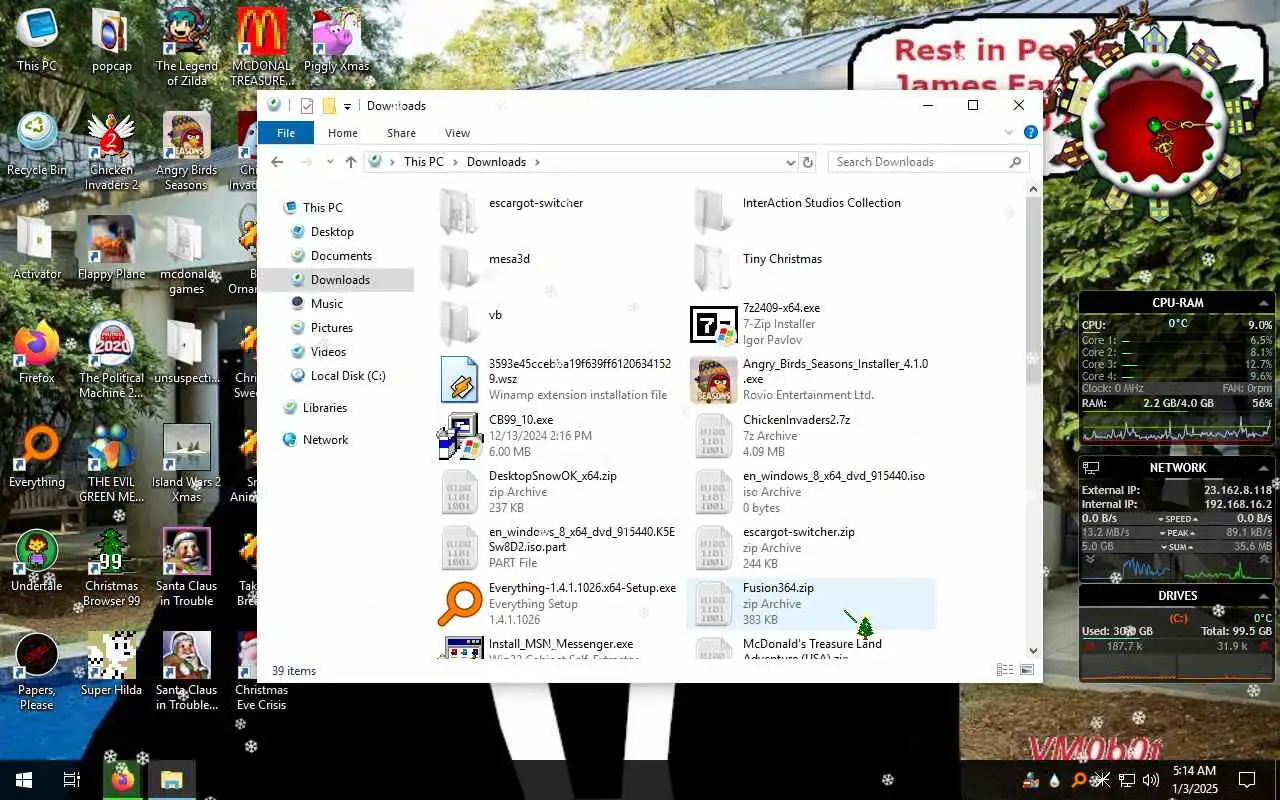Image resolution: width=1280 pixels, height=800 pixels.
Task: Click the file list scroll down arrow
Action: click(x=1033, y=651)
